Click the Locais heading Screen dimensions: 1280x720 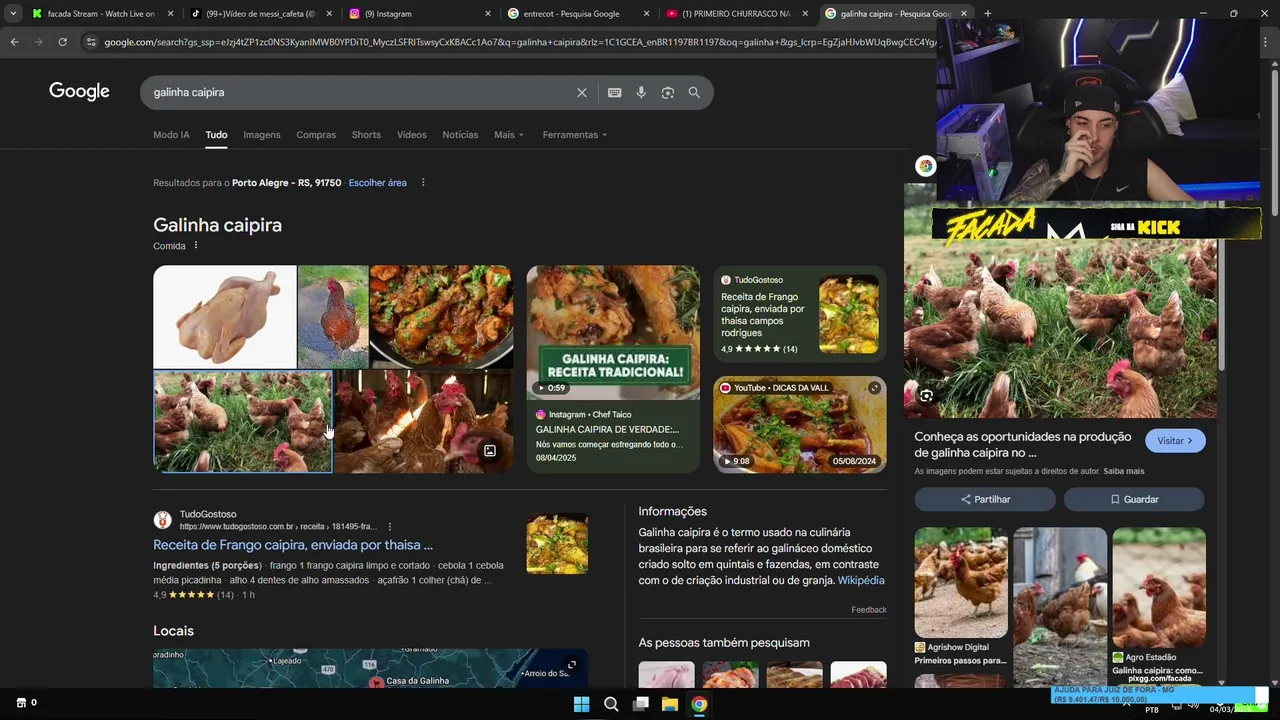pos(173,631)
